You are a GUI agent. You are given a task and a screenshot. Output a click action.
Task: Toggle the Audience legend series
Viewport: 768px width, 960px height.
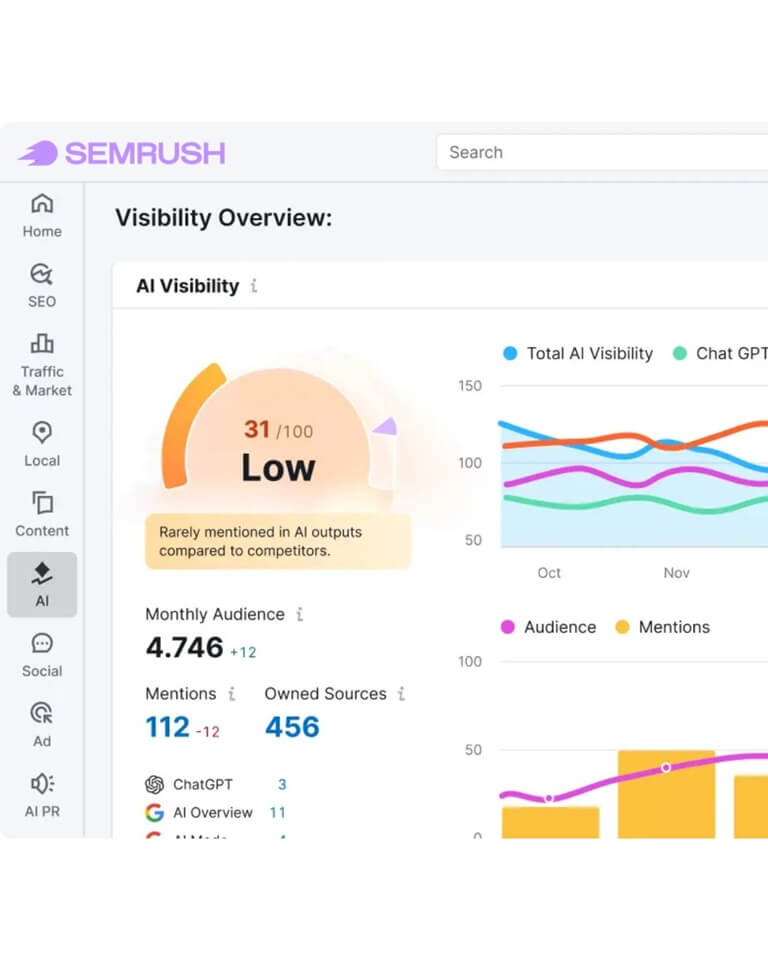(548, 627)
